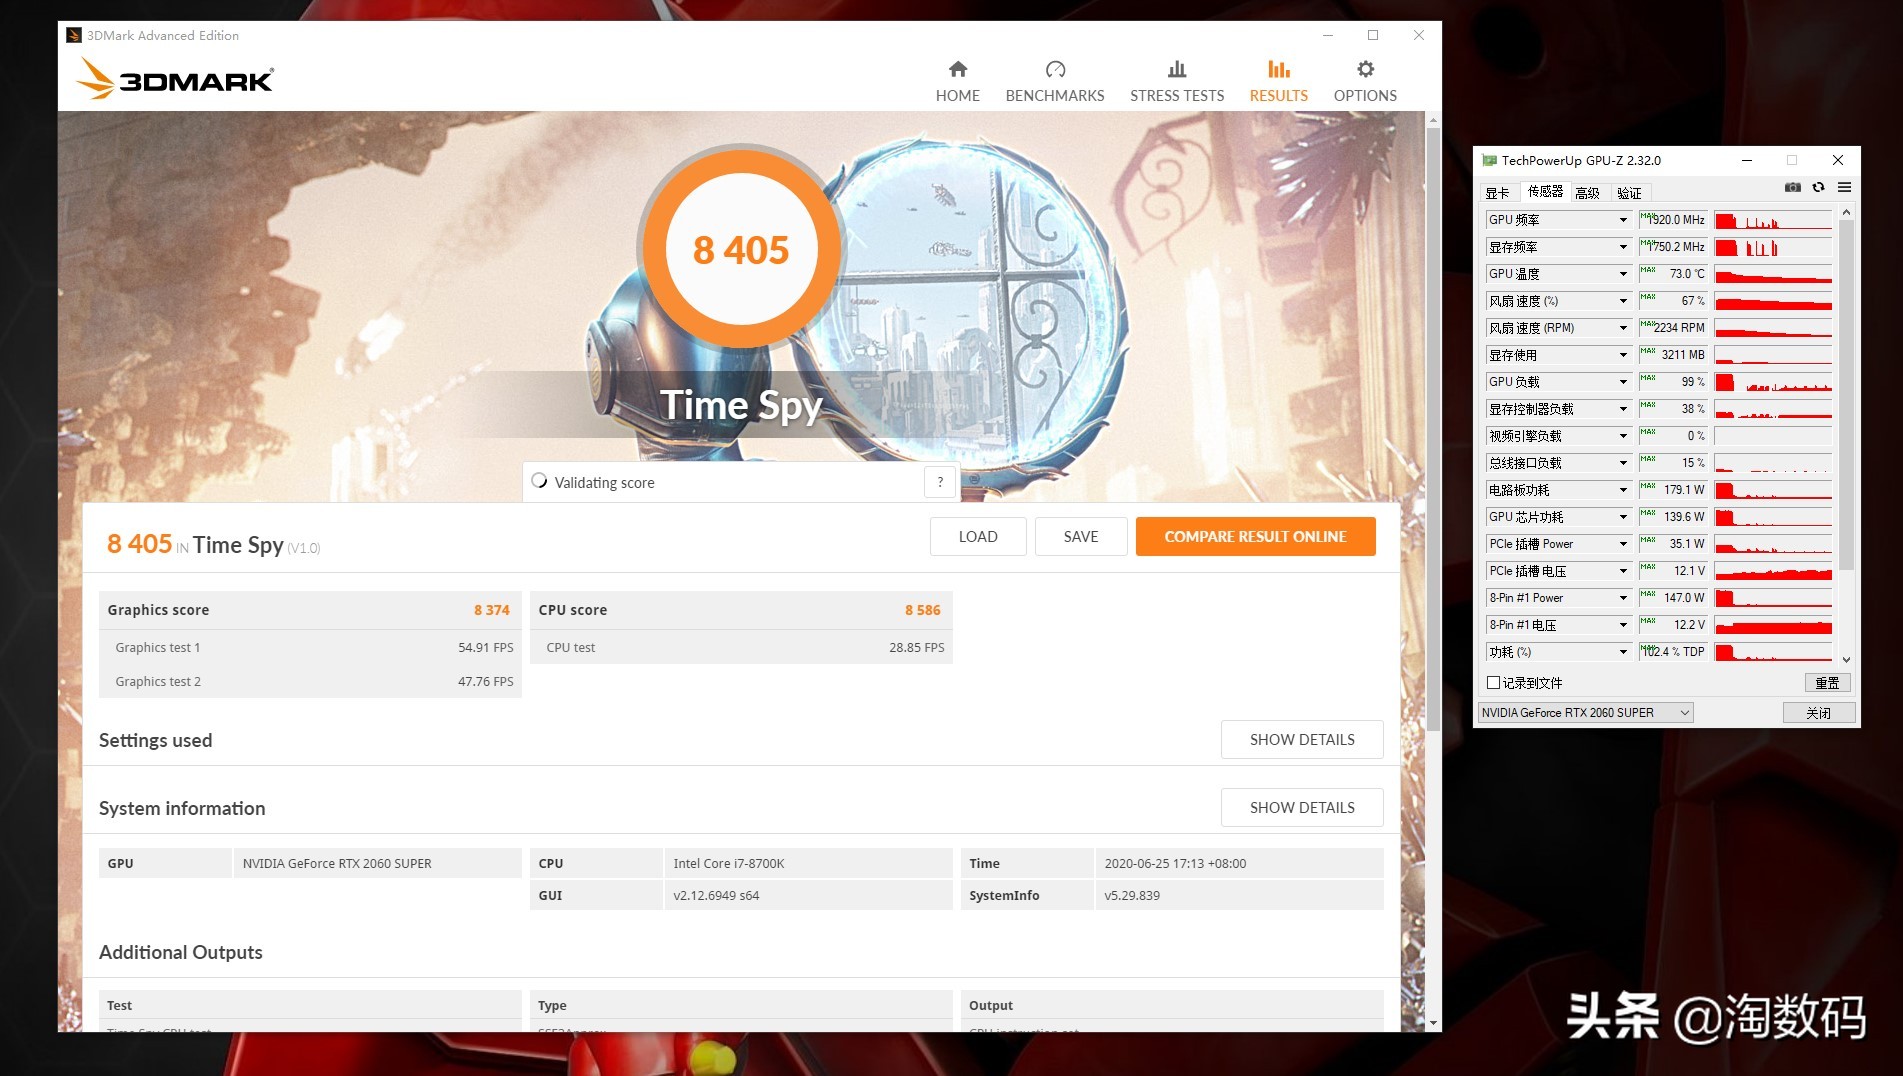
Task: Click the help question mark beside Validating score
Action: pyautogui.click(x=939, y=482)
